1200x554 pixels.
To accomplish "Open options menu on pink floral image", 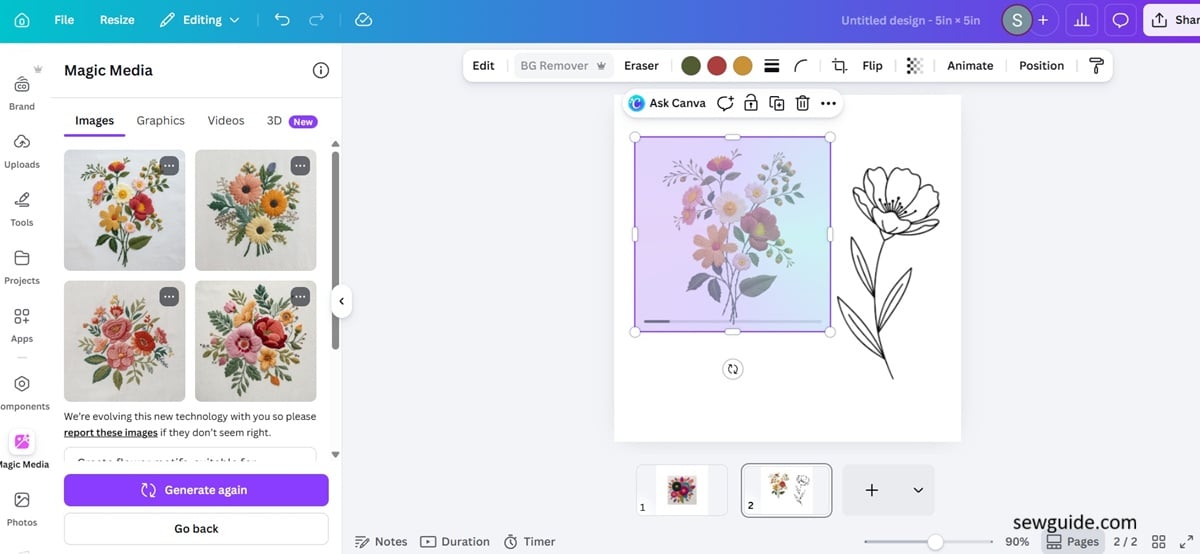I will 169,296.
